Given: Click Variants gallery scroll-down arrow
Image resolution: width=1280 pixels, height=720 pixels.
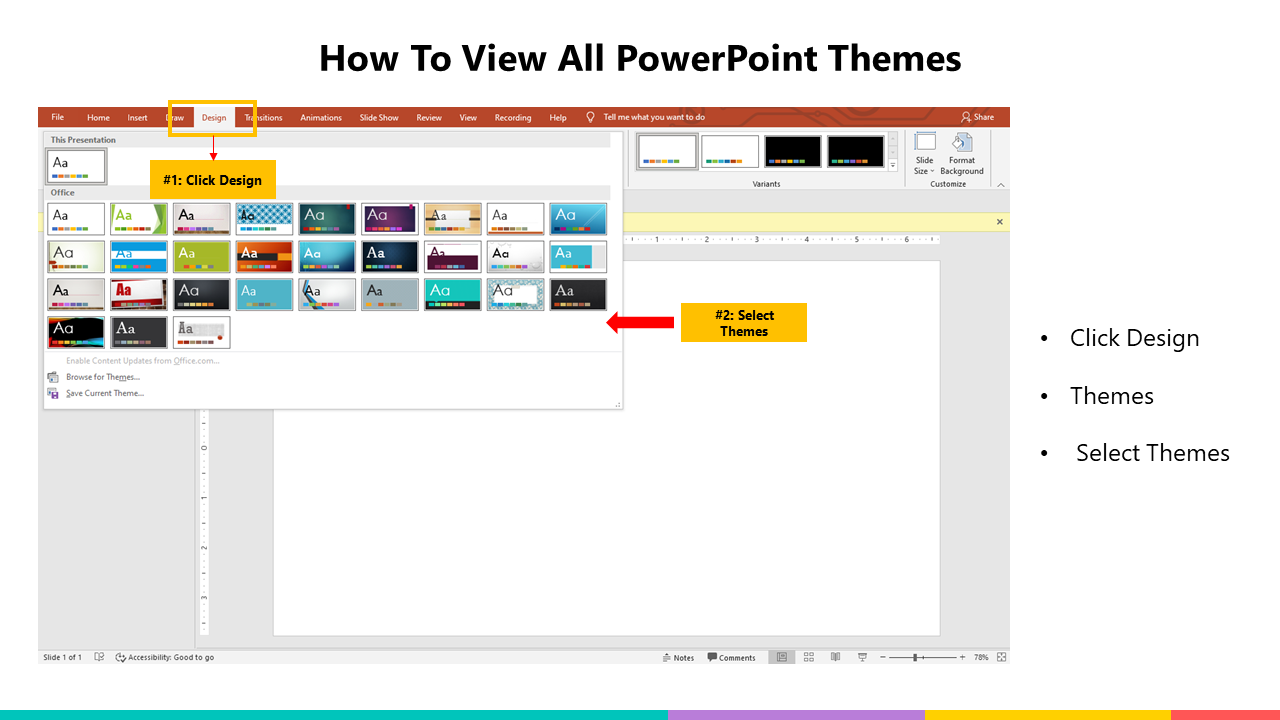Looking at the screenshot, I should (x=893, y=153).
